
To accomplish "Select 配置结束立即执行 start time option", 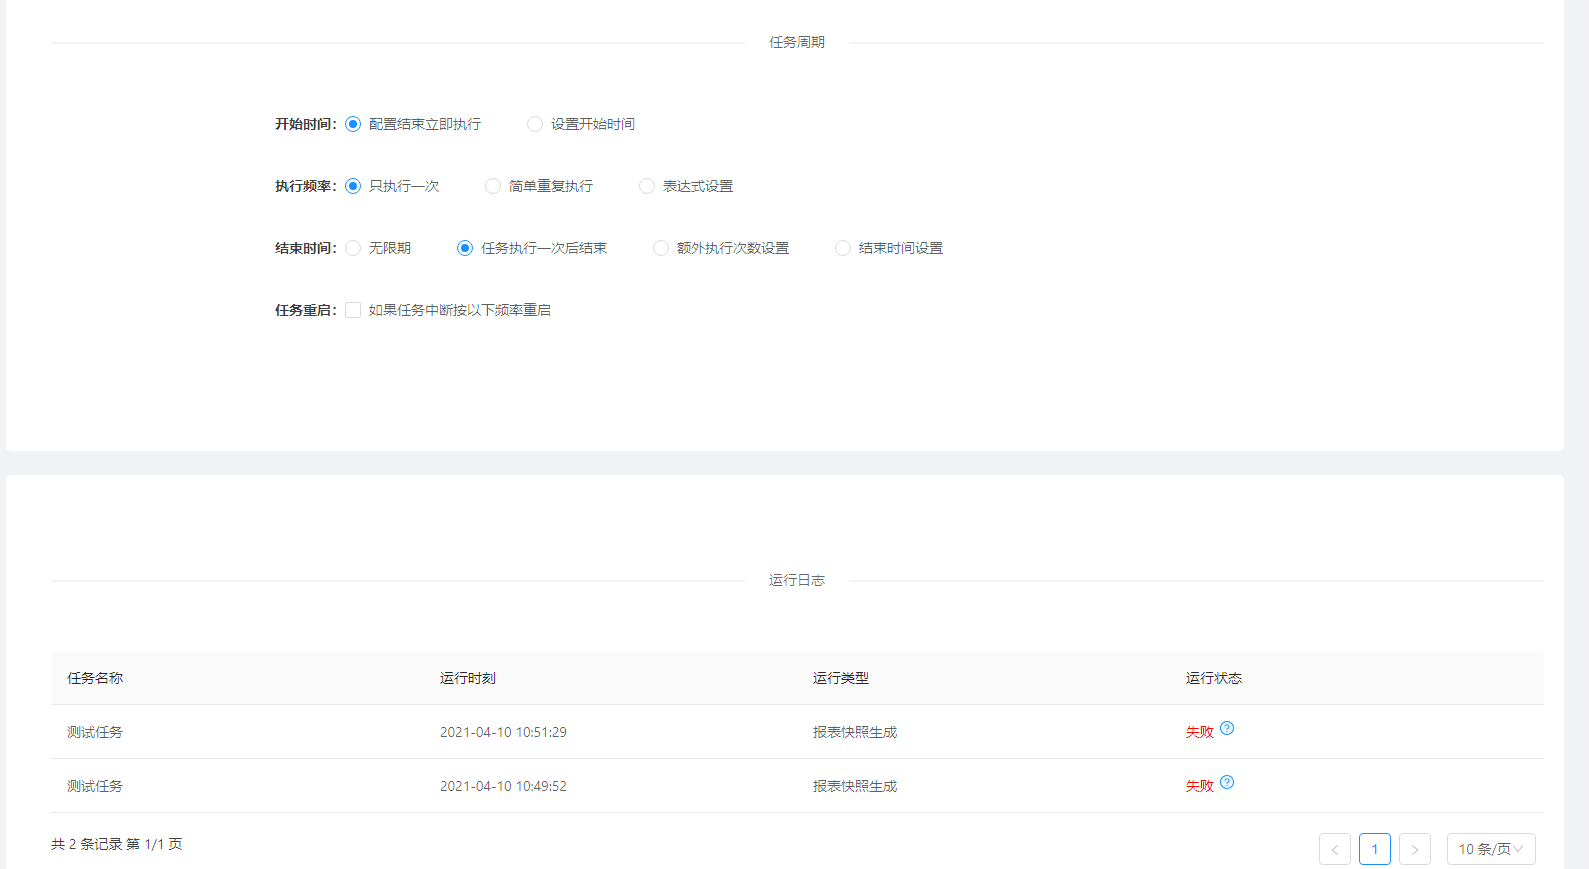I will [353, 124].
